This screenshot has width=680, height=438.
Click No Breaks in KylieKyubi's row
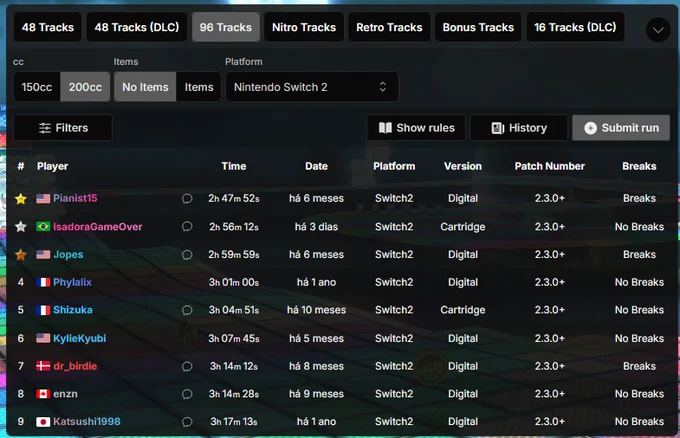pyautogui.click(x=639, y=338)
